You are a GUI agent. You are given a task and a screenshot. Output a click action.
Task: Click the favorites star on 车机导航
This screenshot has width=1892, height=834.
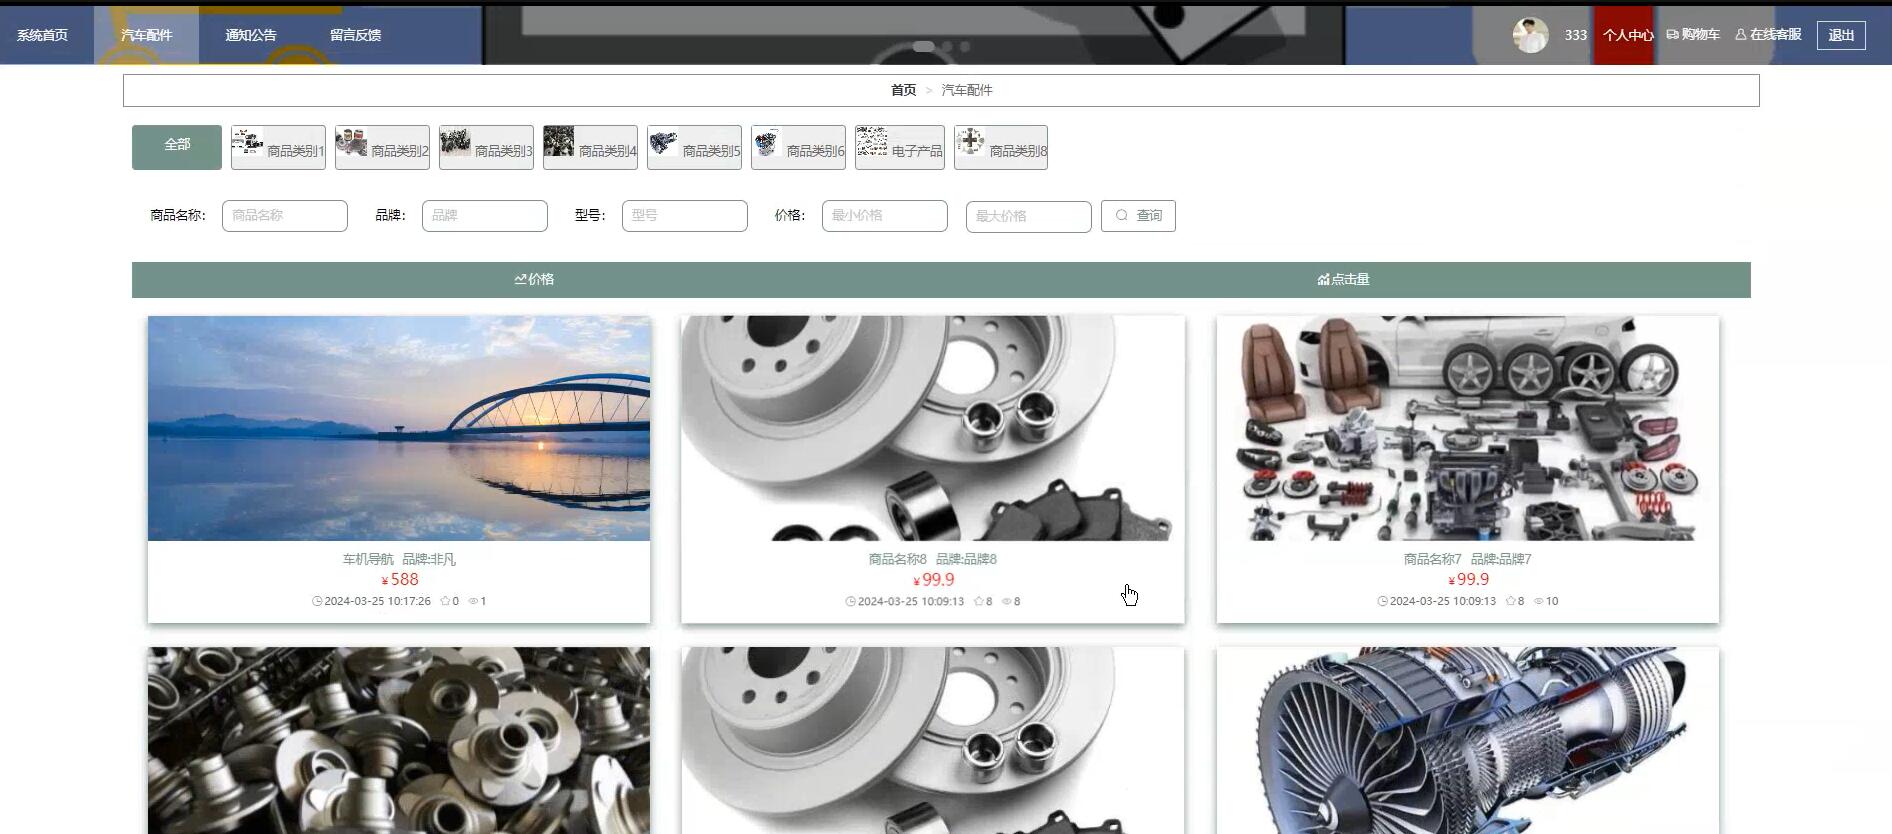(x=445, y=601)
